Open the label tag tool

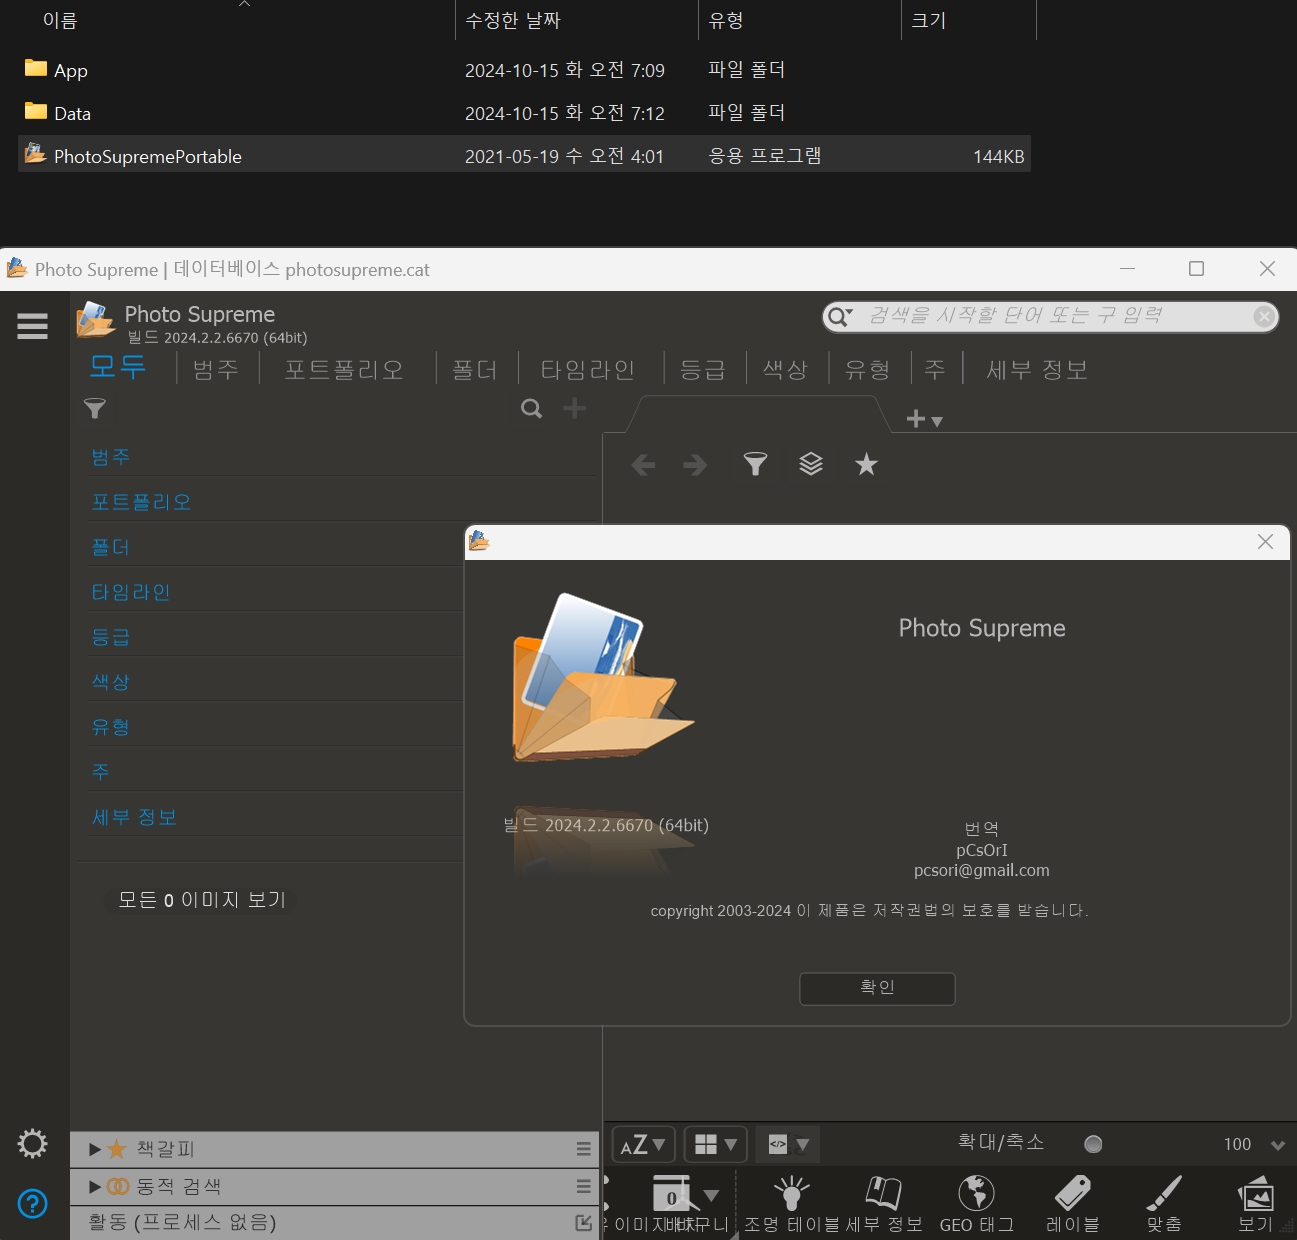coord(1072,1203)
